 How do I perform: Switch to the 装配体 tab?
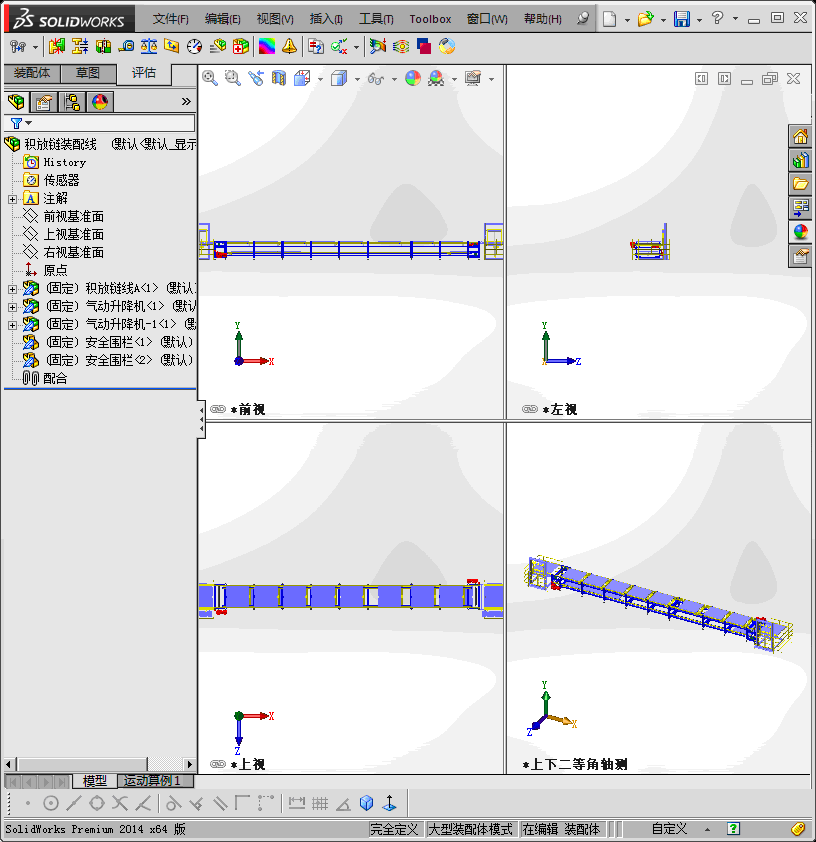click(32, 73)
